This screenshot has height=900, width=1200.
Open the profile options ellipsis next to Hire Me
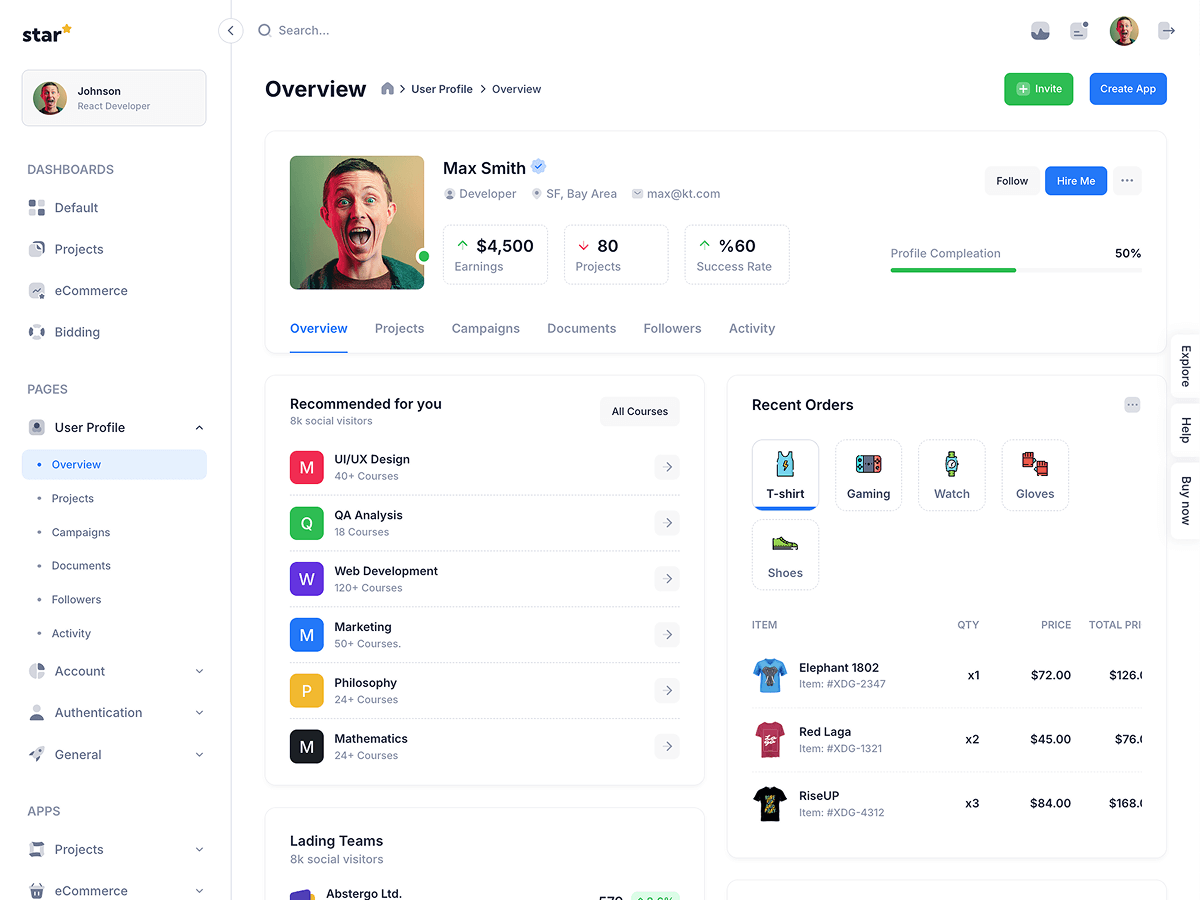(1127, 180)
